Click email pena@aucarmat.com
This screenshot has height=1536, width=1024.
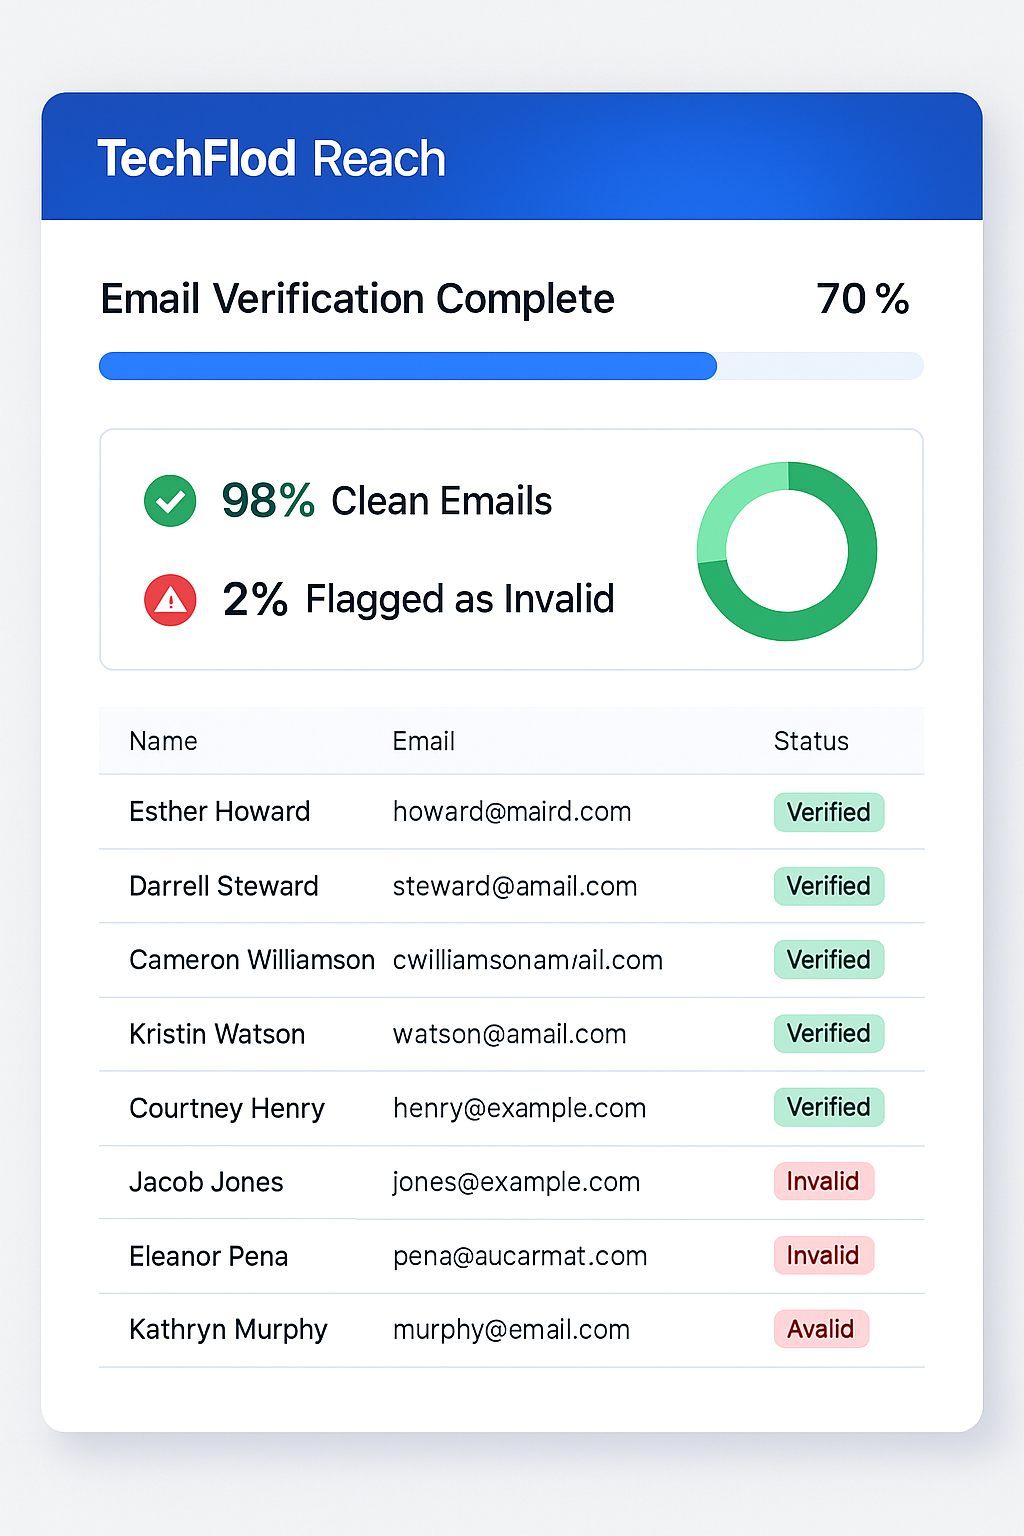520,1256
